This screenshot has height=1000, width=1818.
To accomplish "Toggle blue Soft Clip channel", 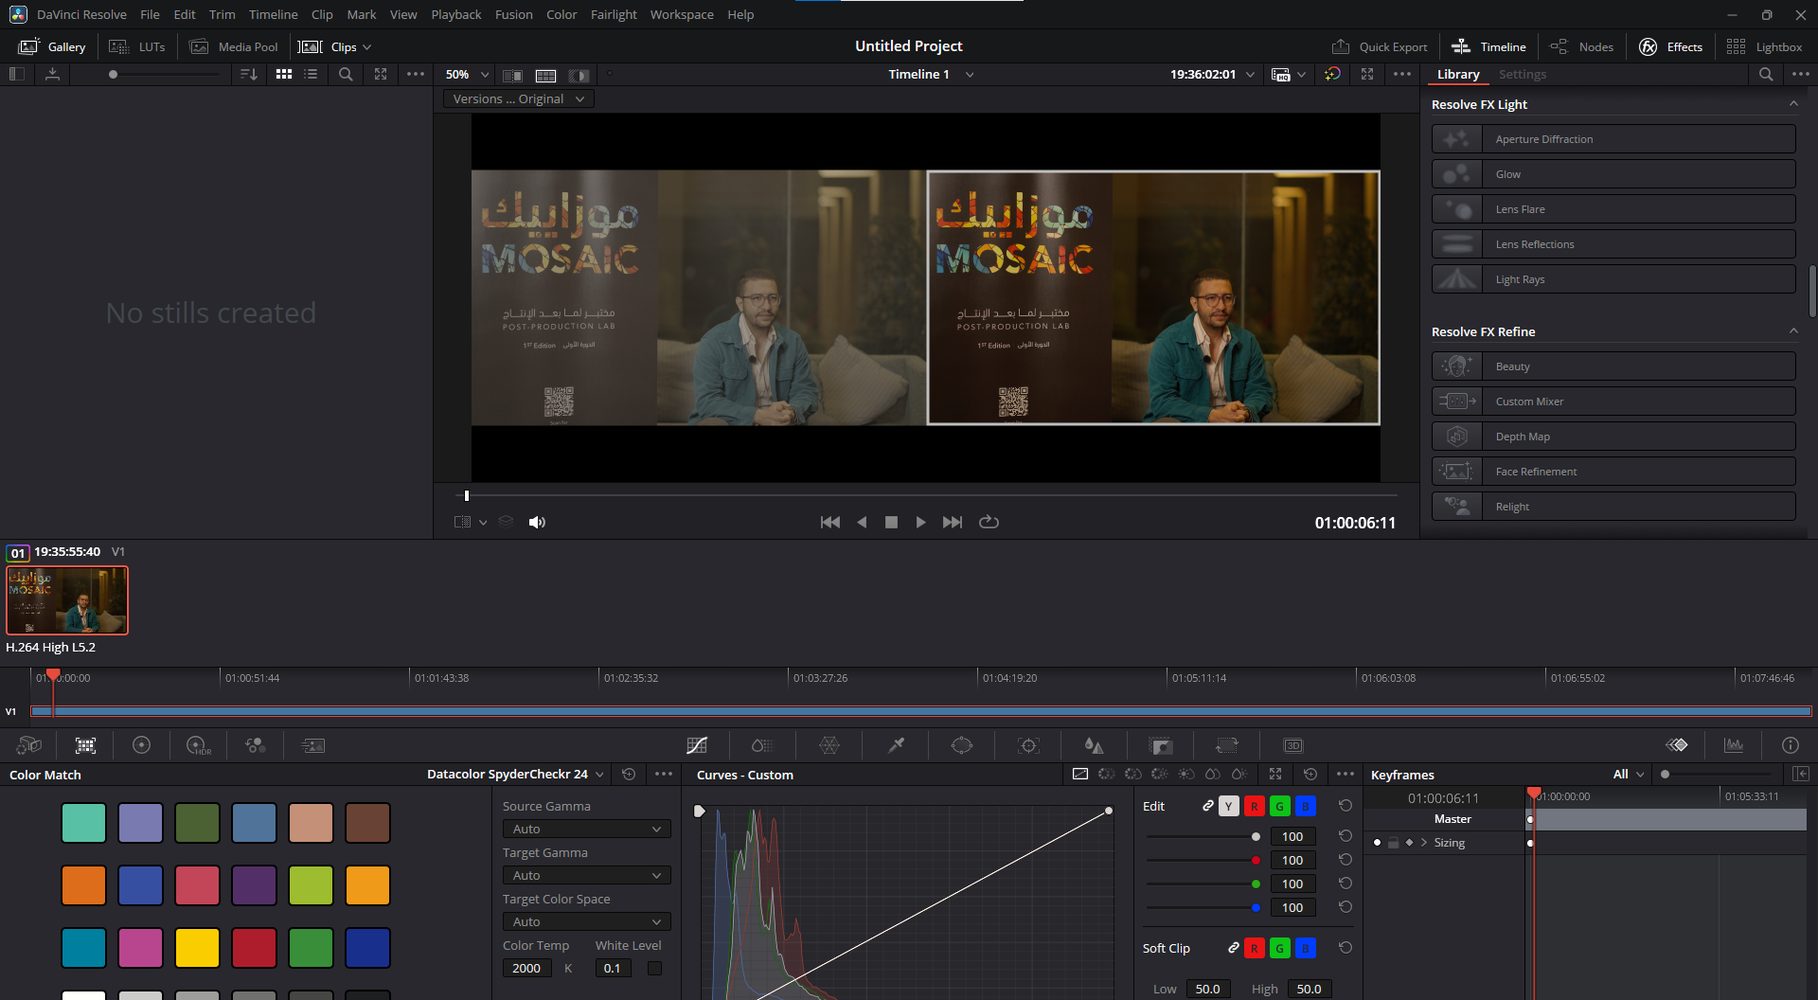I will pos(1305,948).
